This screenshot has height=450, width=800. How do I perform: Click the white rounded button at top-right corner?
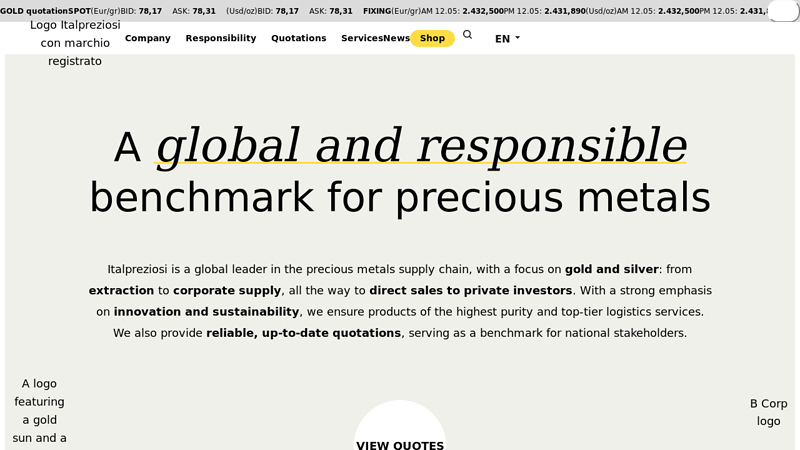click(x=783, y=11)
